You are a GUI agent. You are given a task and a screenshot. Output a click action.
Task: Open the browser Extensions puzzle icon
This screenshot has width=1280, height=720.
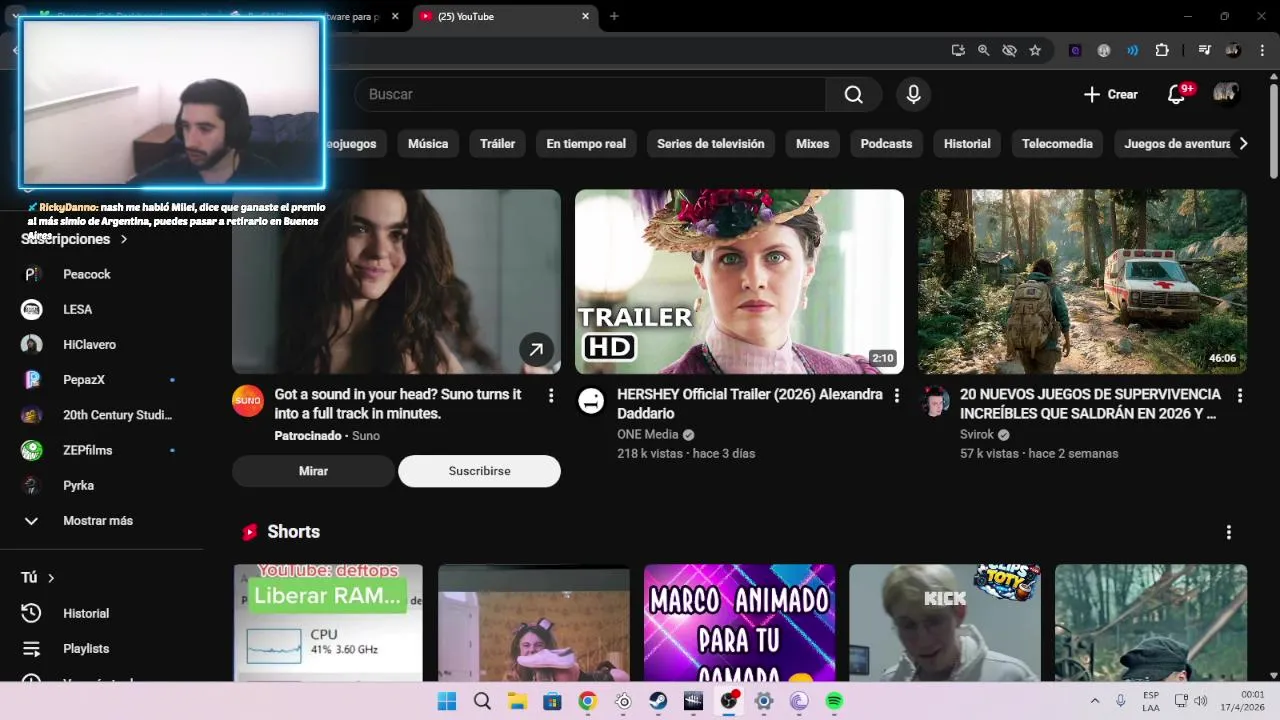pos(1162,50)
